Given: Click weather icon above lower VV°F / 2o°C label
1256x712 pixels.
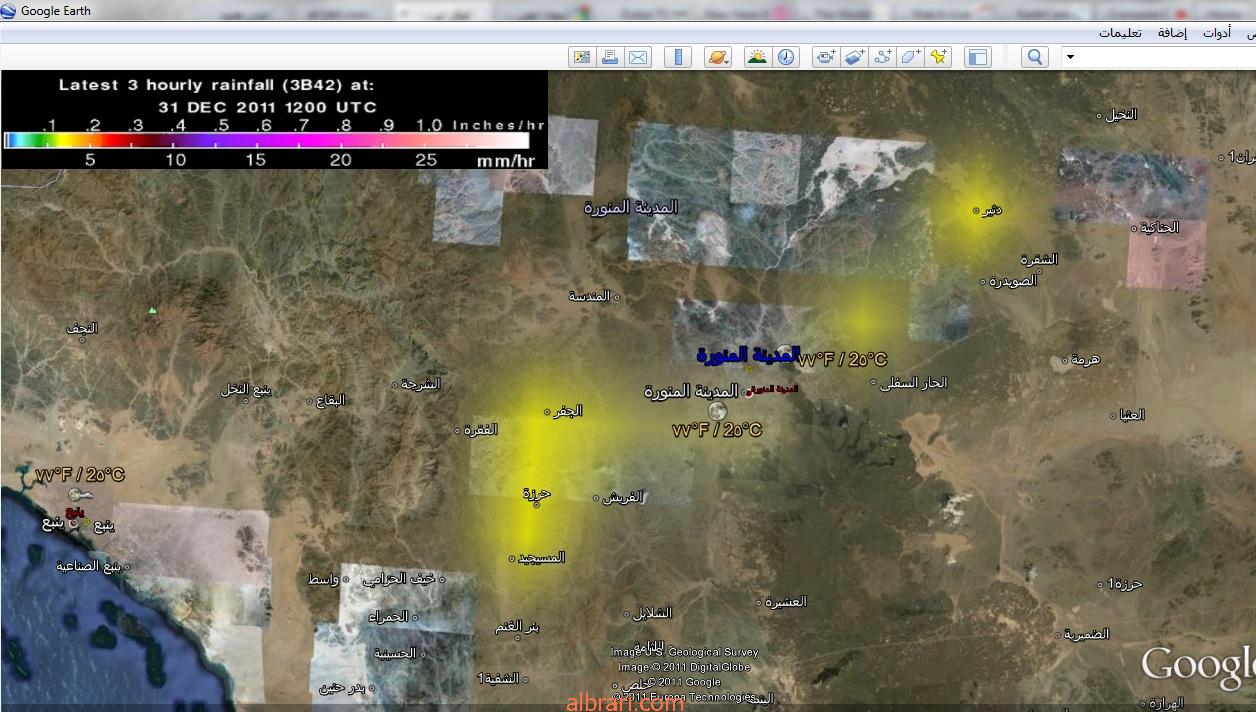Looking at the screenshot, I should pyautogui.click(x=717, y=411).
